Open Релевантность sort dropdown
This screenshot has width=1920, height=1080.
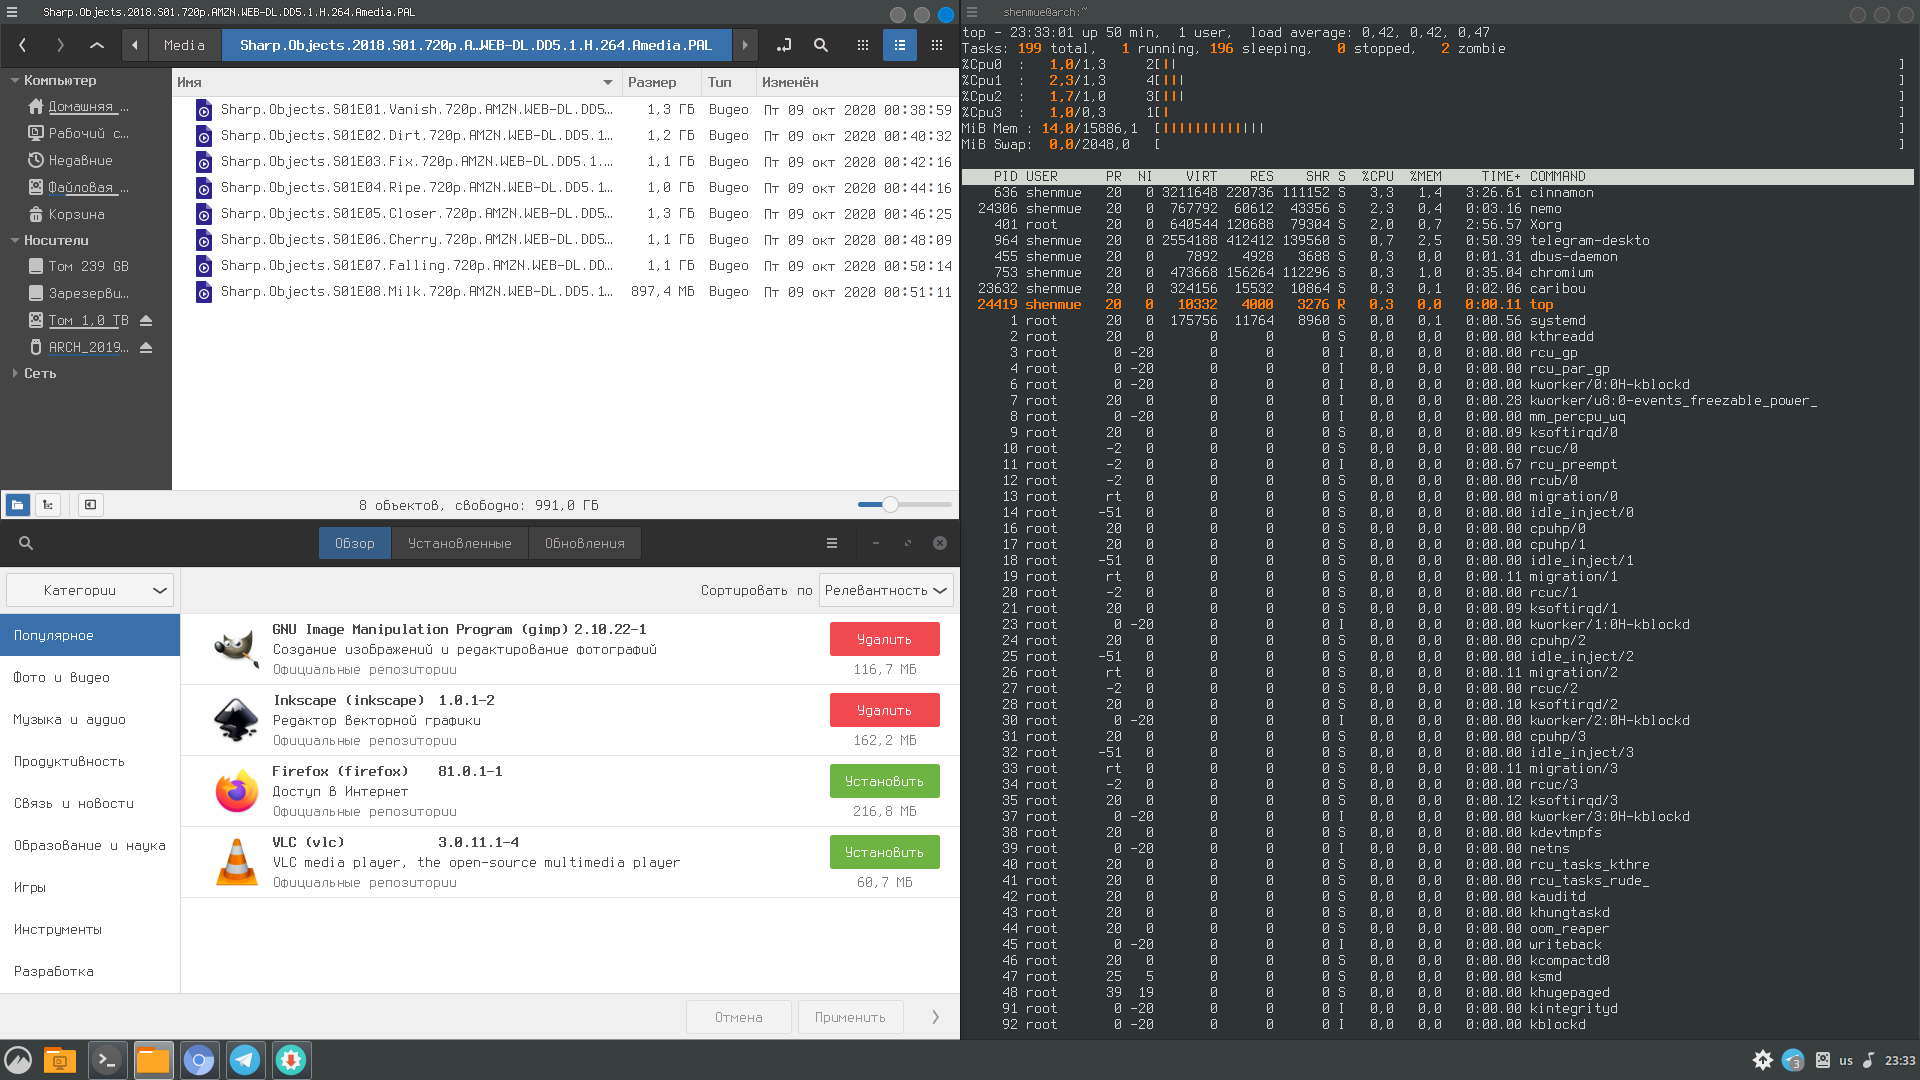[x=886, y=591]
